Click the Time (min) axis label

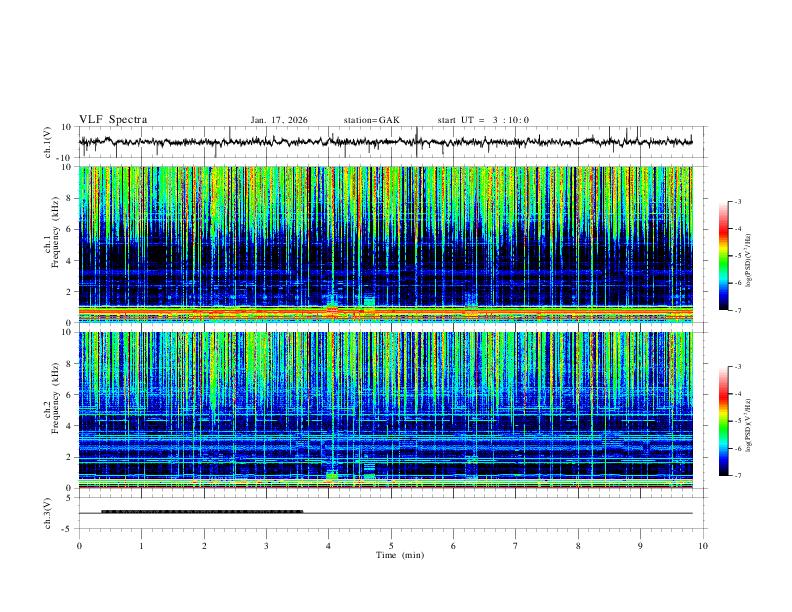[400, 555]
